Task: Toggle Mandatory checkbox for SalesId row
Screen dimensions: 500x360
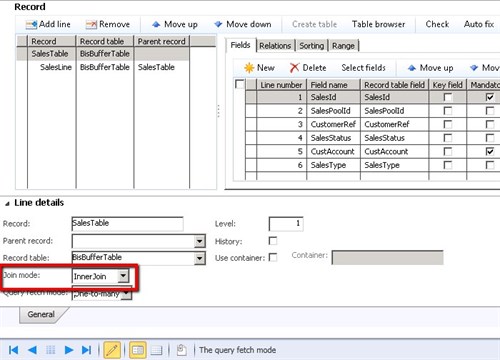Action: coord(490,97)
